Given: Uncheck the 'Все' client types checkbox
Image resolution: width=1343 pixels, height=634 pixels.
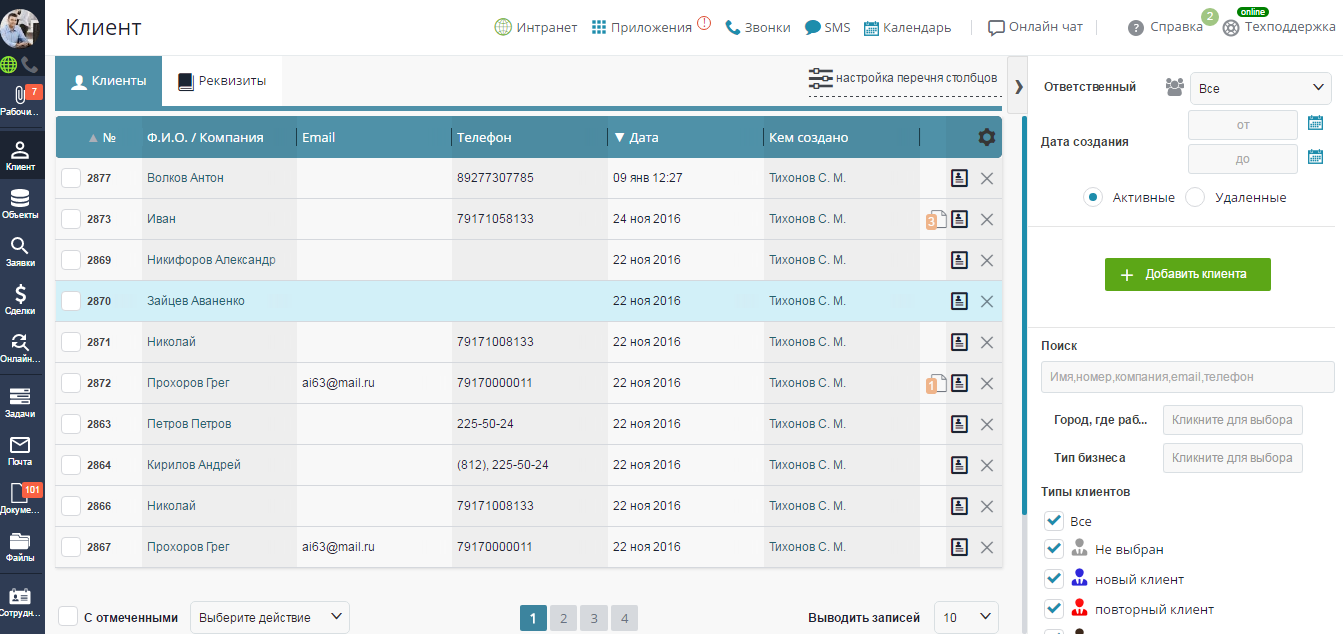Looking at the screenshot, I should point(1053,521).
